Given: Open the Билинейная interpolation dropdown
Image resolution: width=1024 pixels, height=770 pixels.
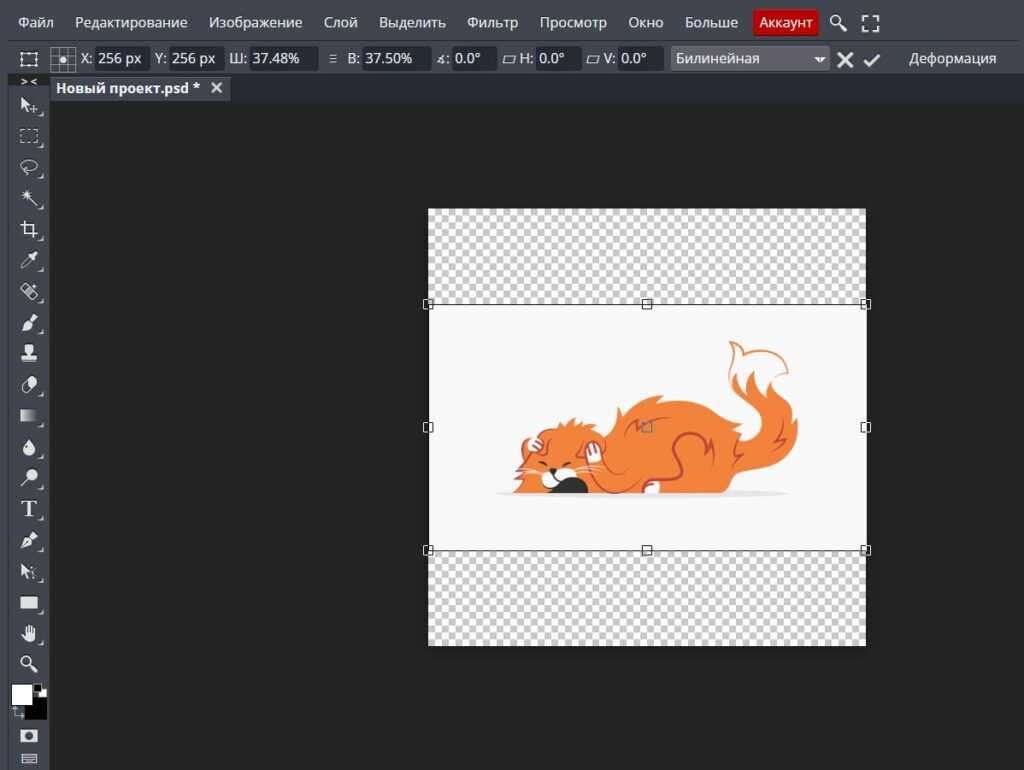Looking at the screenshot, I should pos(750,59).
